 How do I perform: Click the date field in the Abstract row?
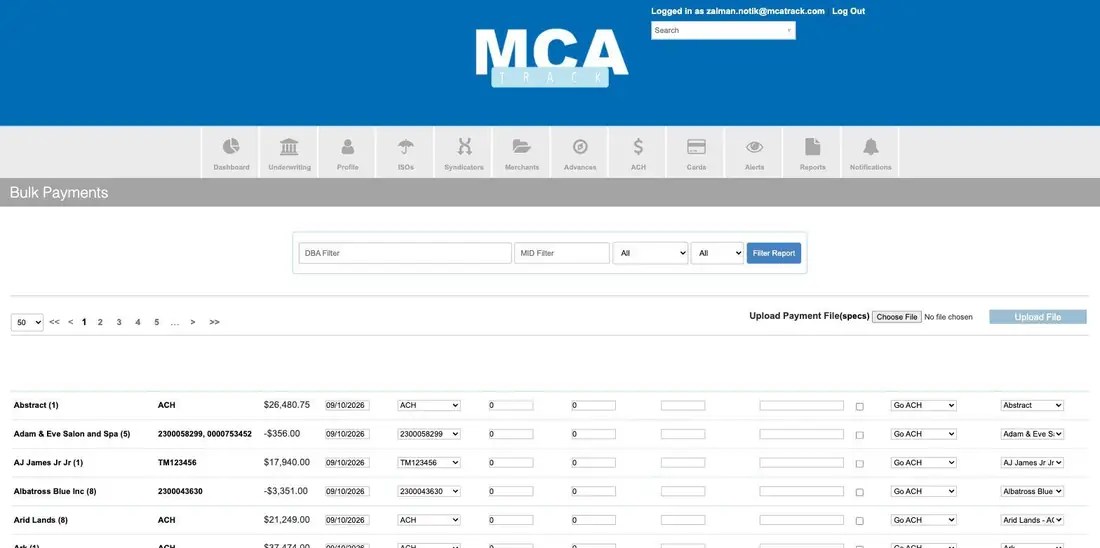pos(347,406)
